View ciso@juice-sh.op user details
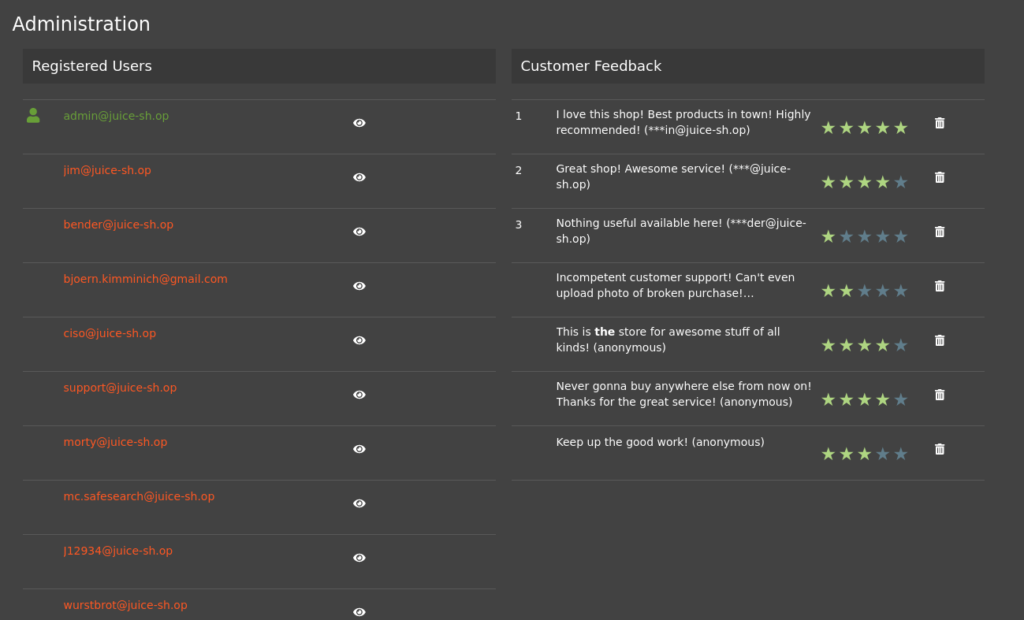The width and height of the screenshot is (1024, 620). pyautogui.click(x=359, y=340)
